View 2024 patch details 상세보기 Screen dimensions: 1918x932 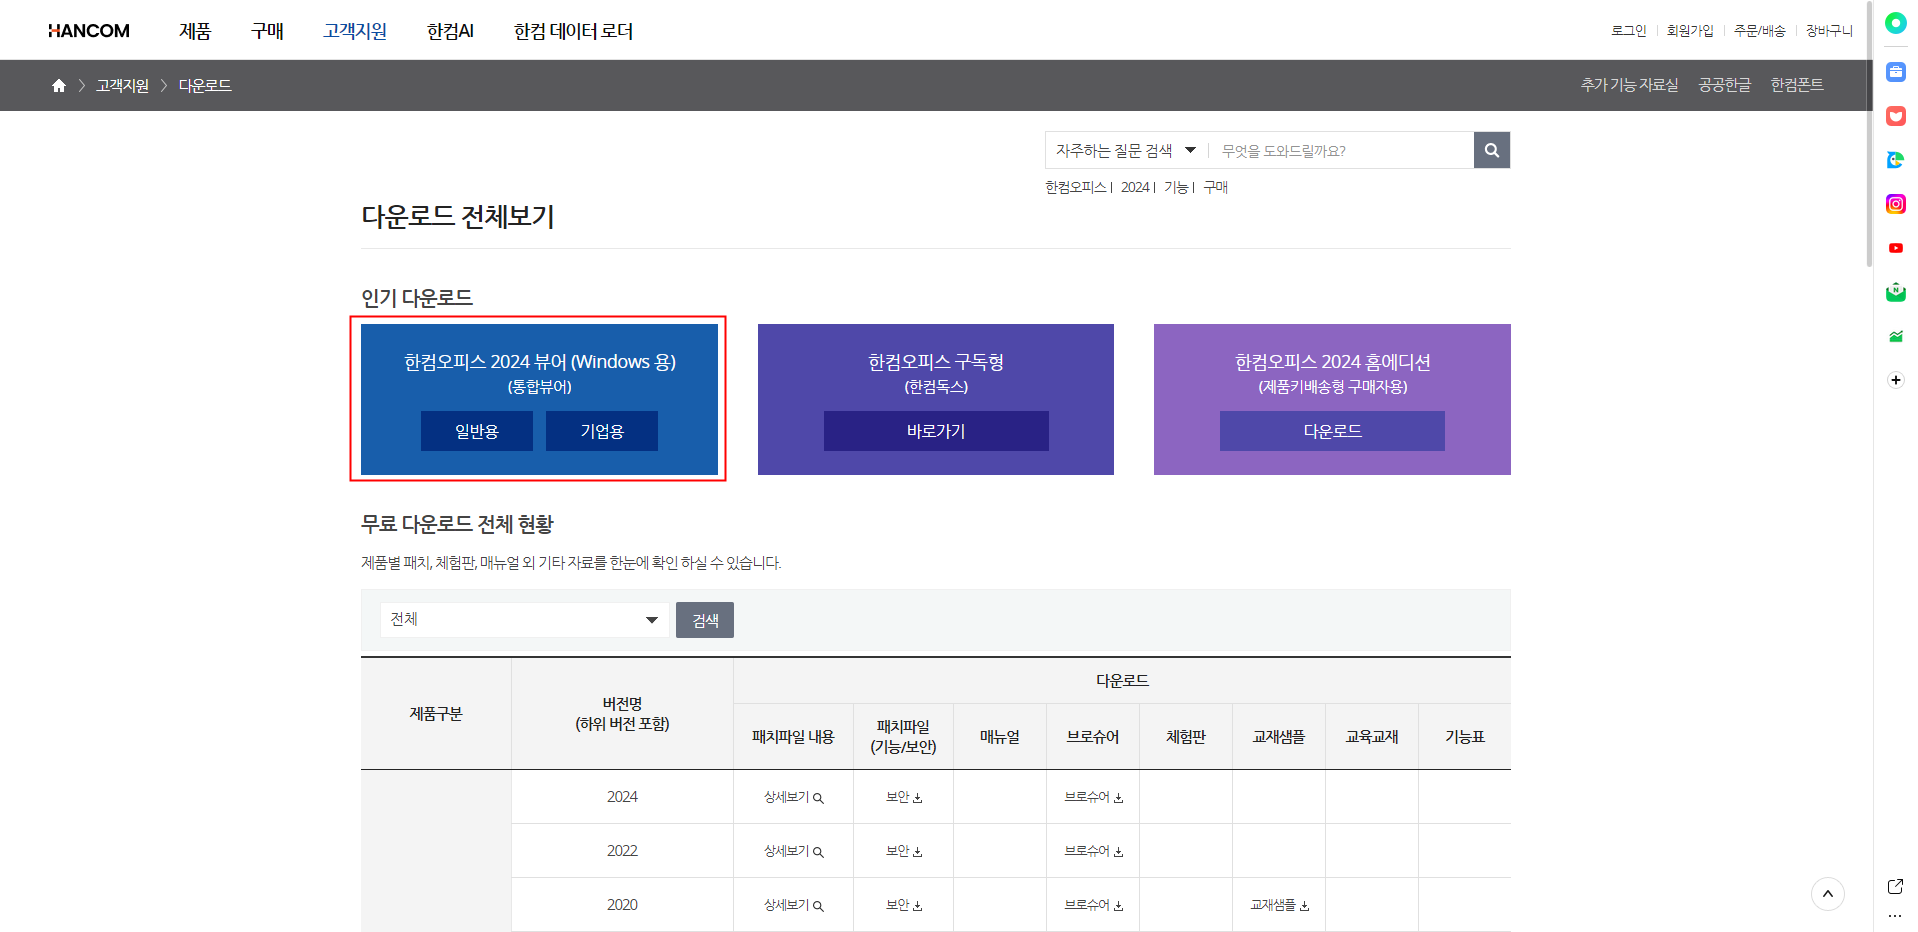[x=793, y=797]
